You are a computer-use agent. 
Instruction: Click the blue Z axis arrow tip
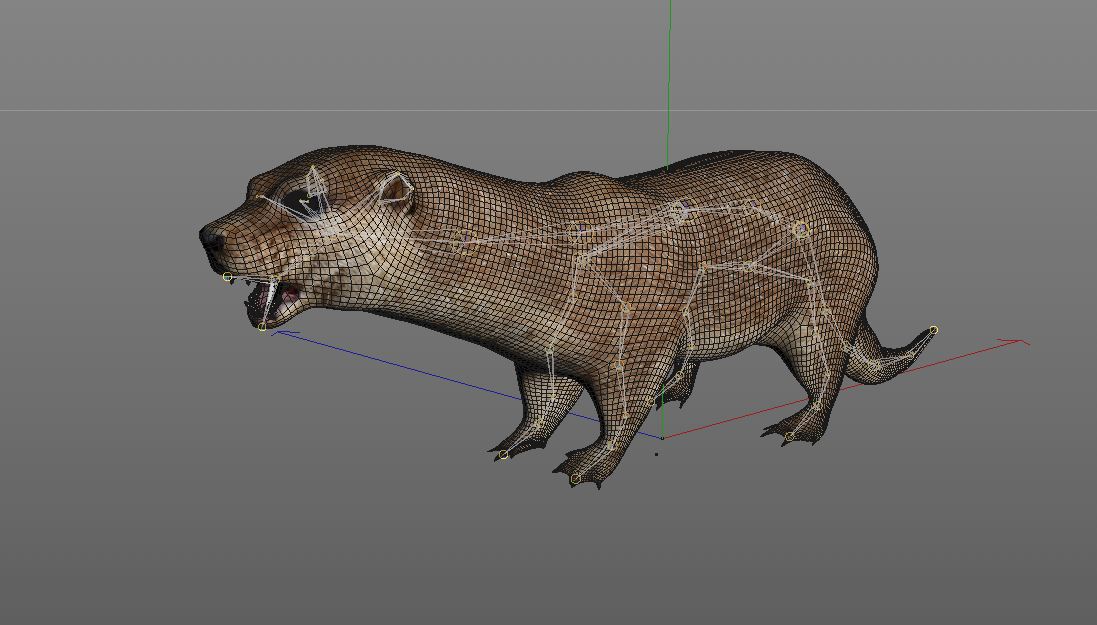click(278, 332)
